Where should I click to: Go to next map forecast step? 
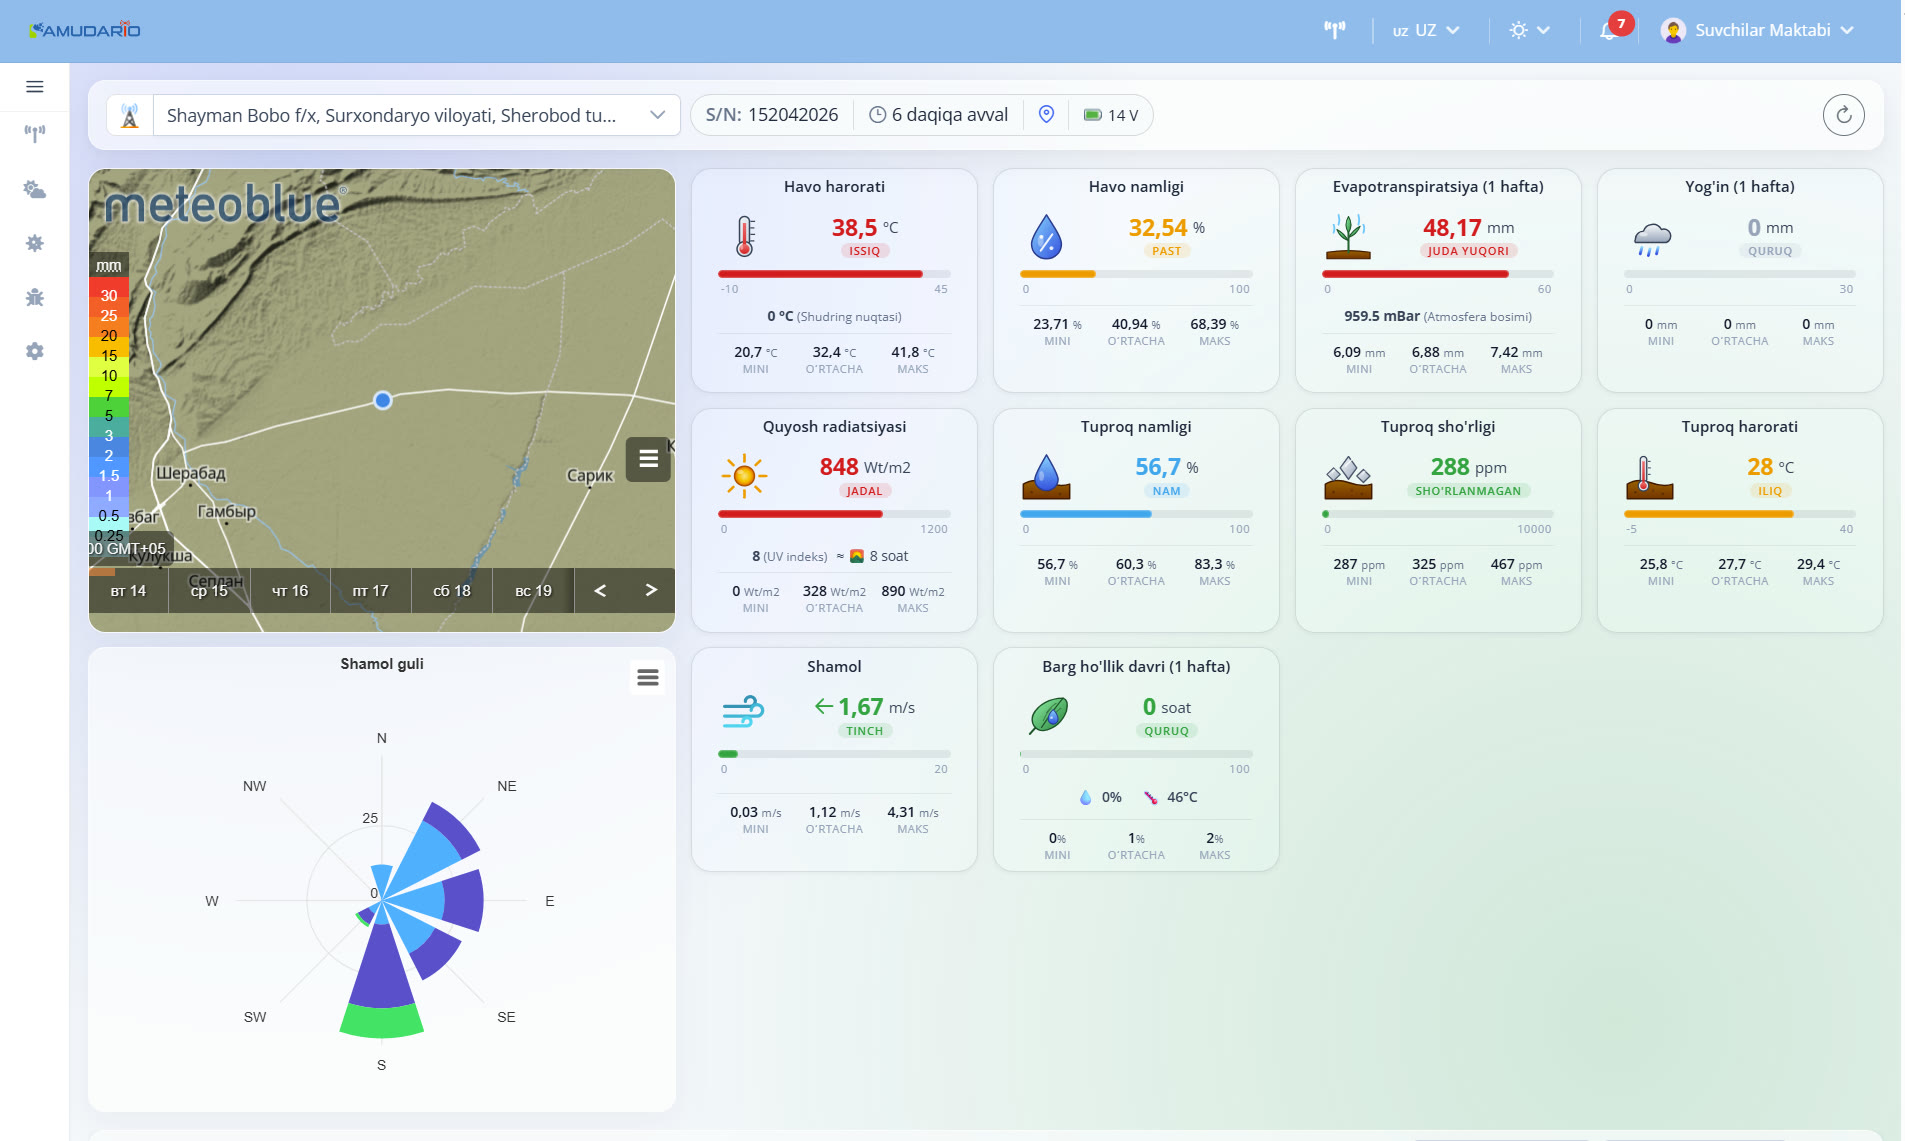click(651, 590)
